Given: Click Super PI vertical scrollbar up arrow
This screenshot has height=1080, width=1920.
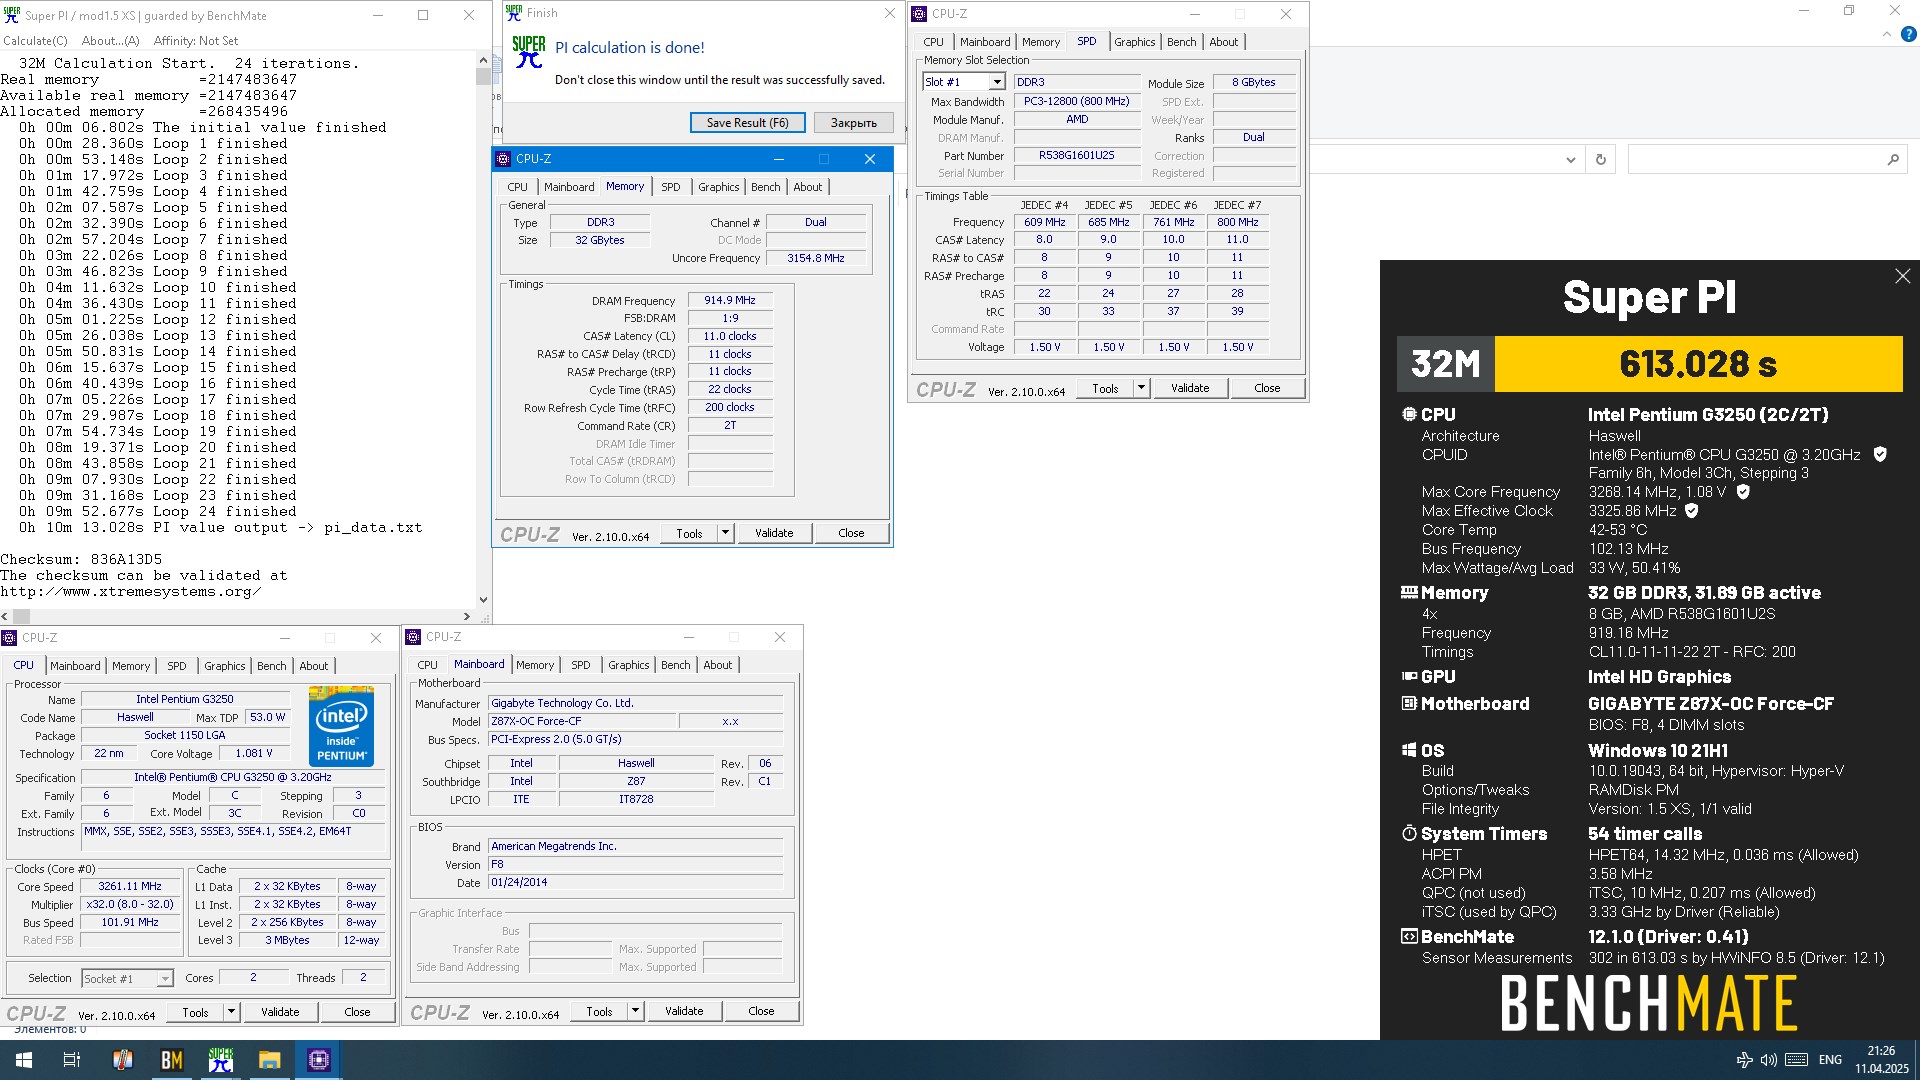Looking at the screenshot, I should (x=484, y=60).
